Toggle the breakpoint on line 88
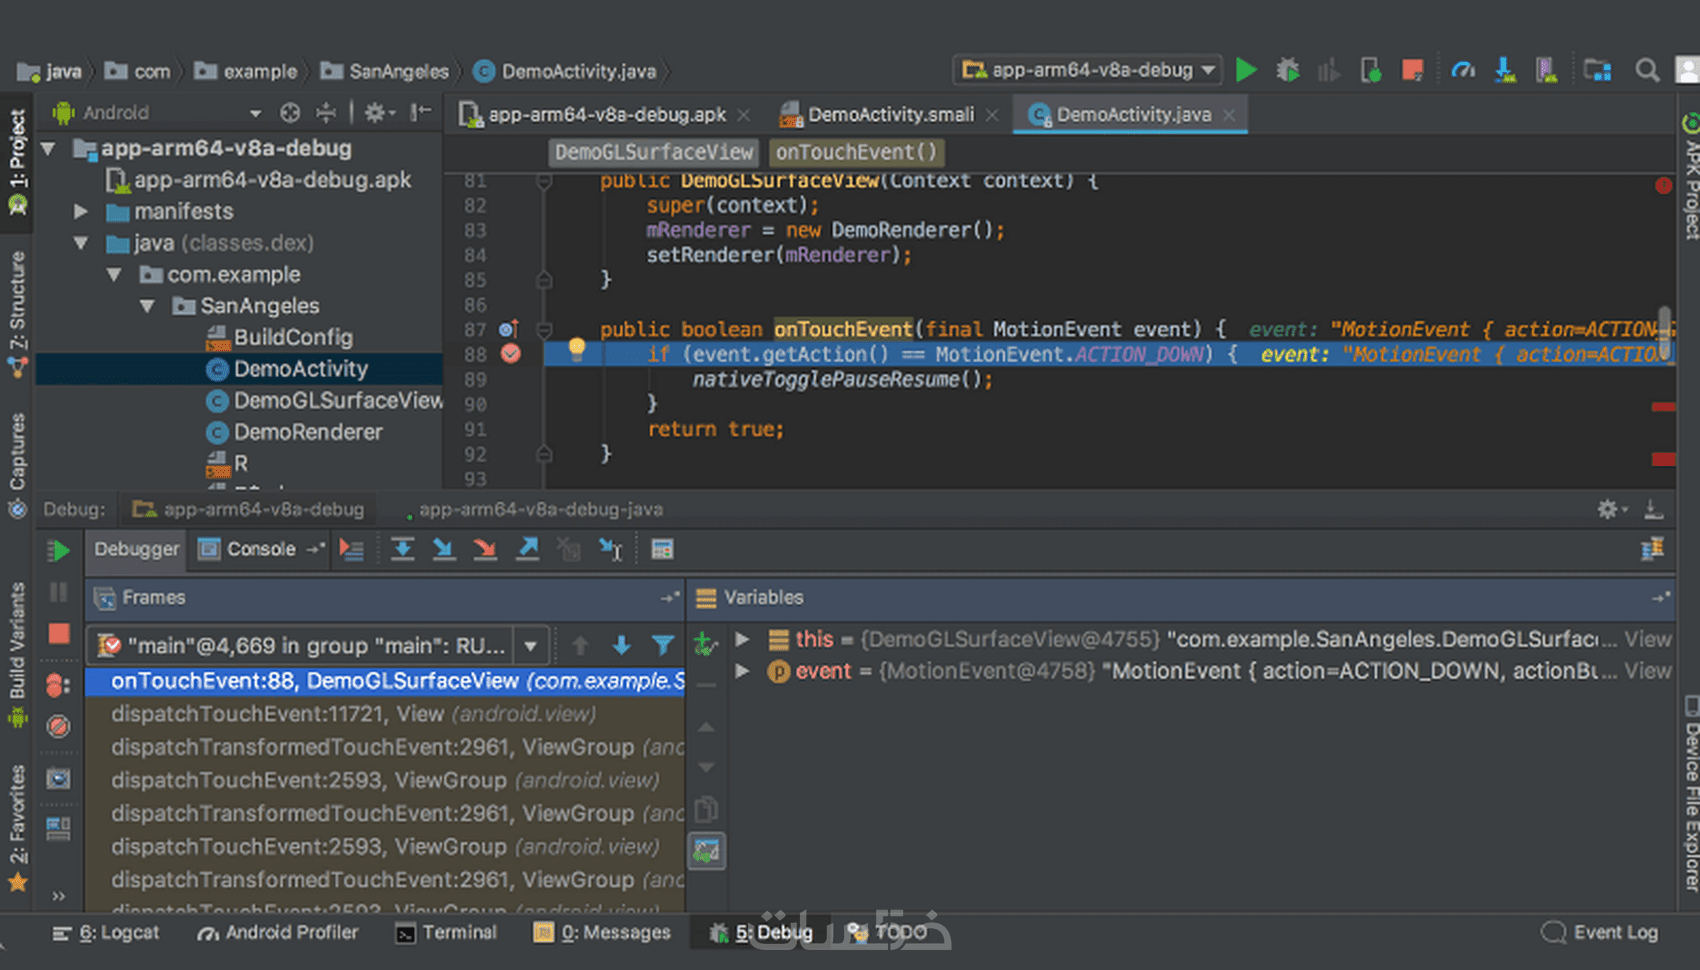This screenshot has width=1700, height=970. pos(511,354)
